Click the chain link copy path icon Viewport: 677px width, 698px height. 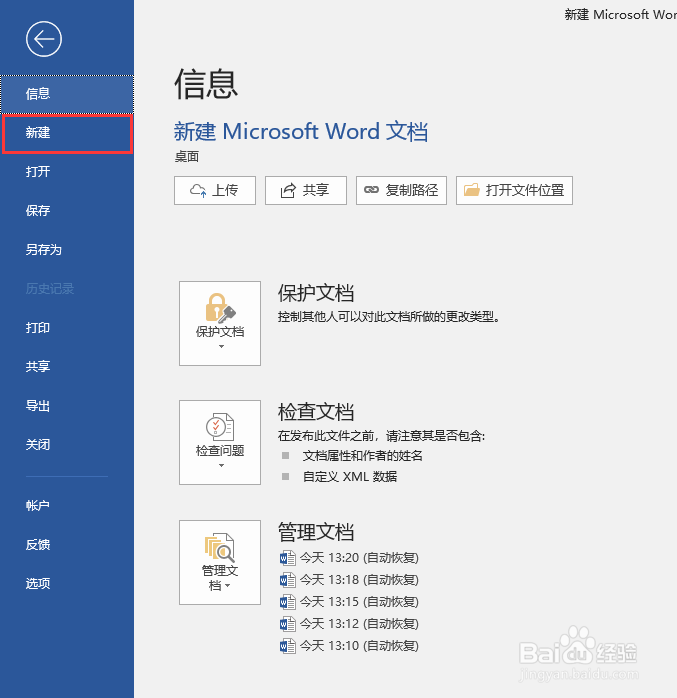pyautogui.click(x=371, y=190)
